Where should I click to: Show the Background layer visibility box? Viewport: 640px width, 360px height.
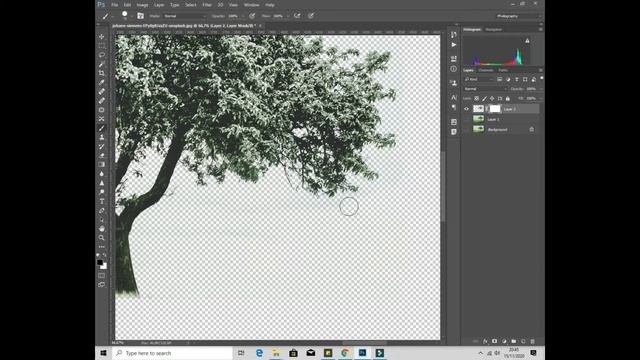point(467,129)
